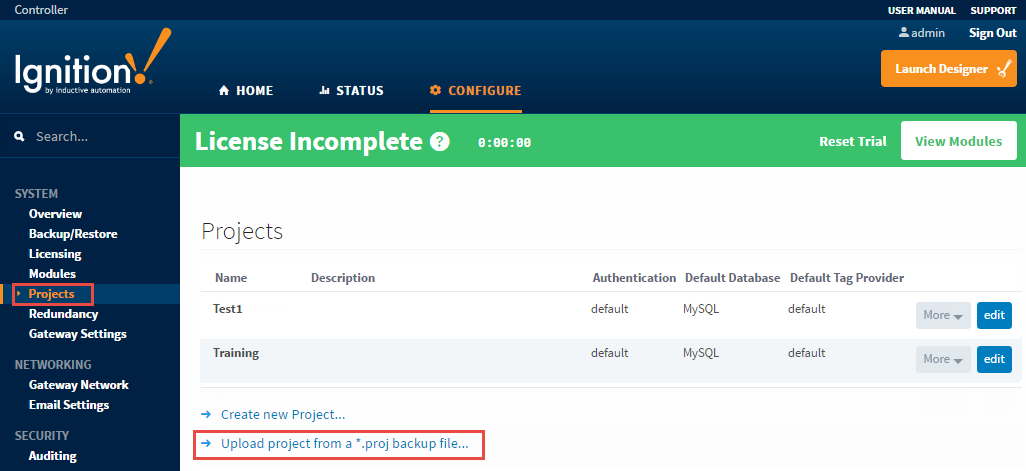The height and width of the screenshot is (471, 1026).
Task: Click the SYSTEM section heading
Action: click(x=36, y=194)
